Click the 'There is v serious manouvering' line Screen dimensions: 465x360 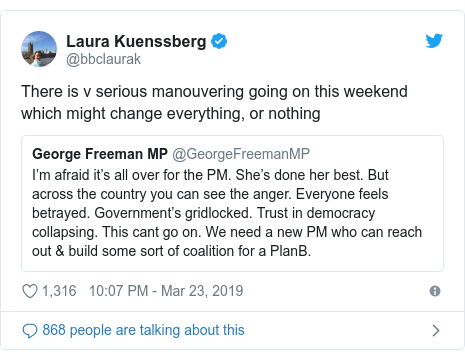coord(214,91)
